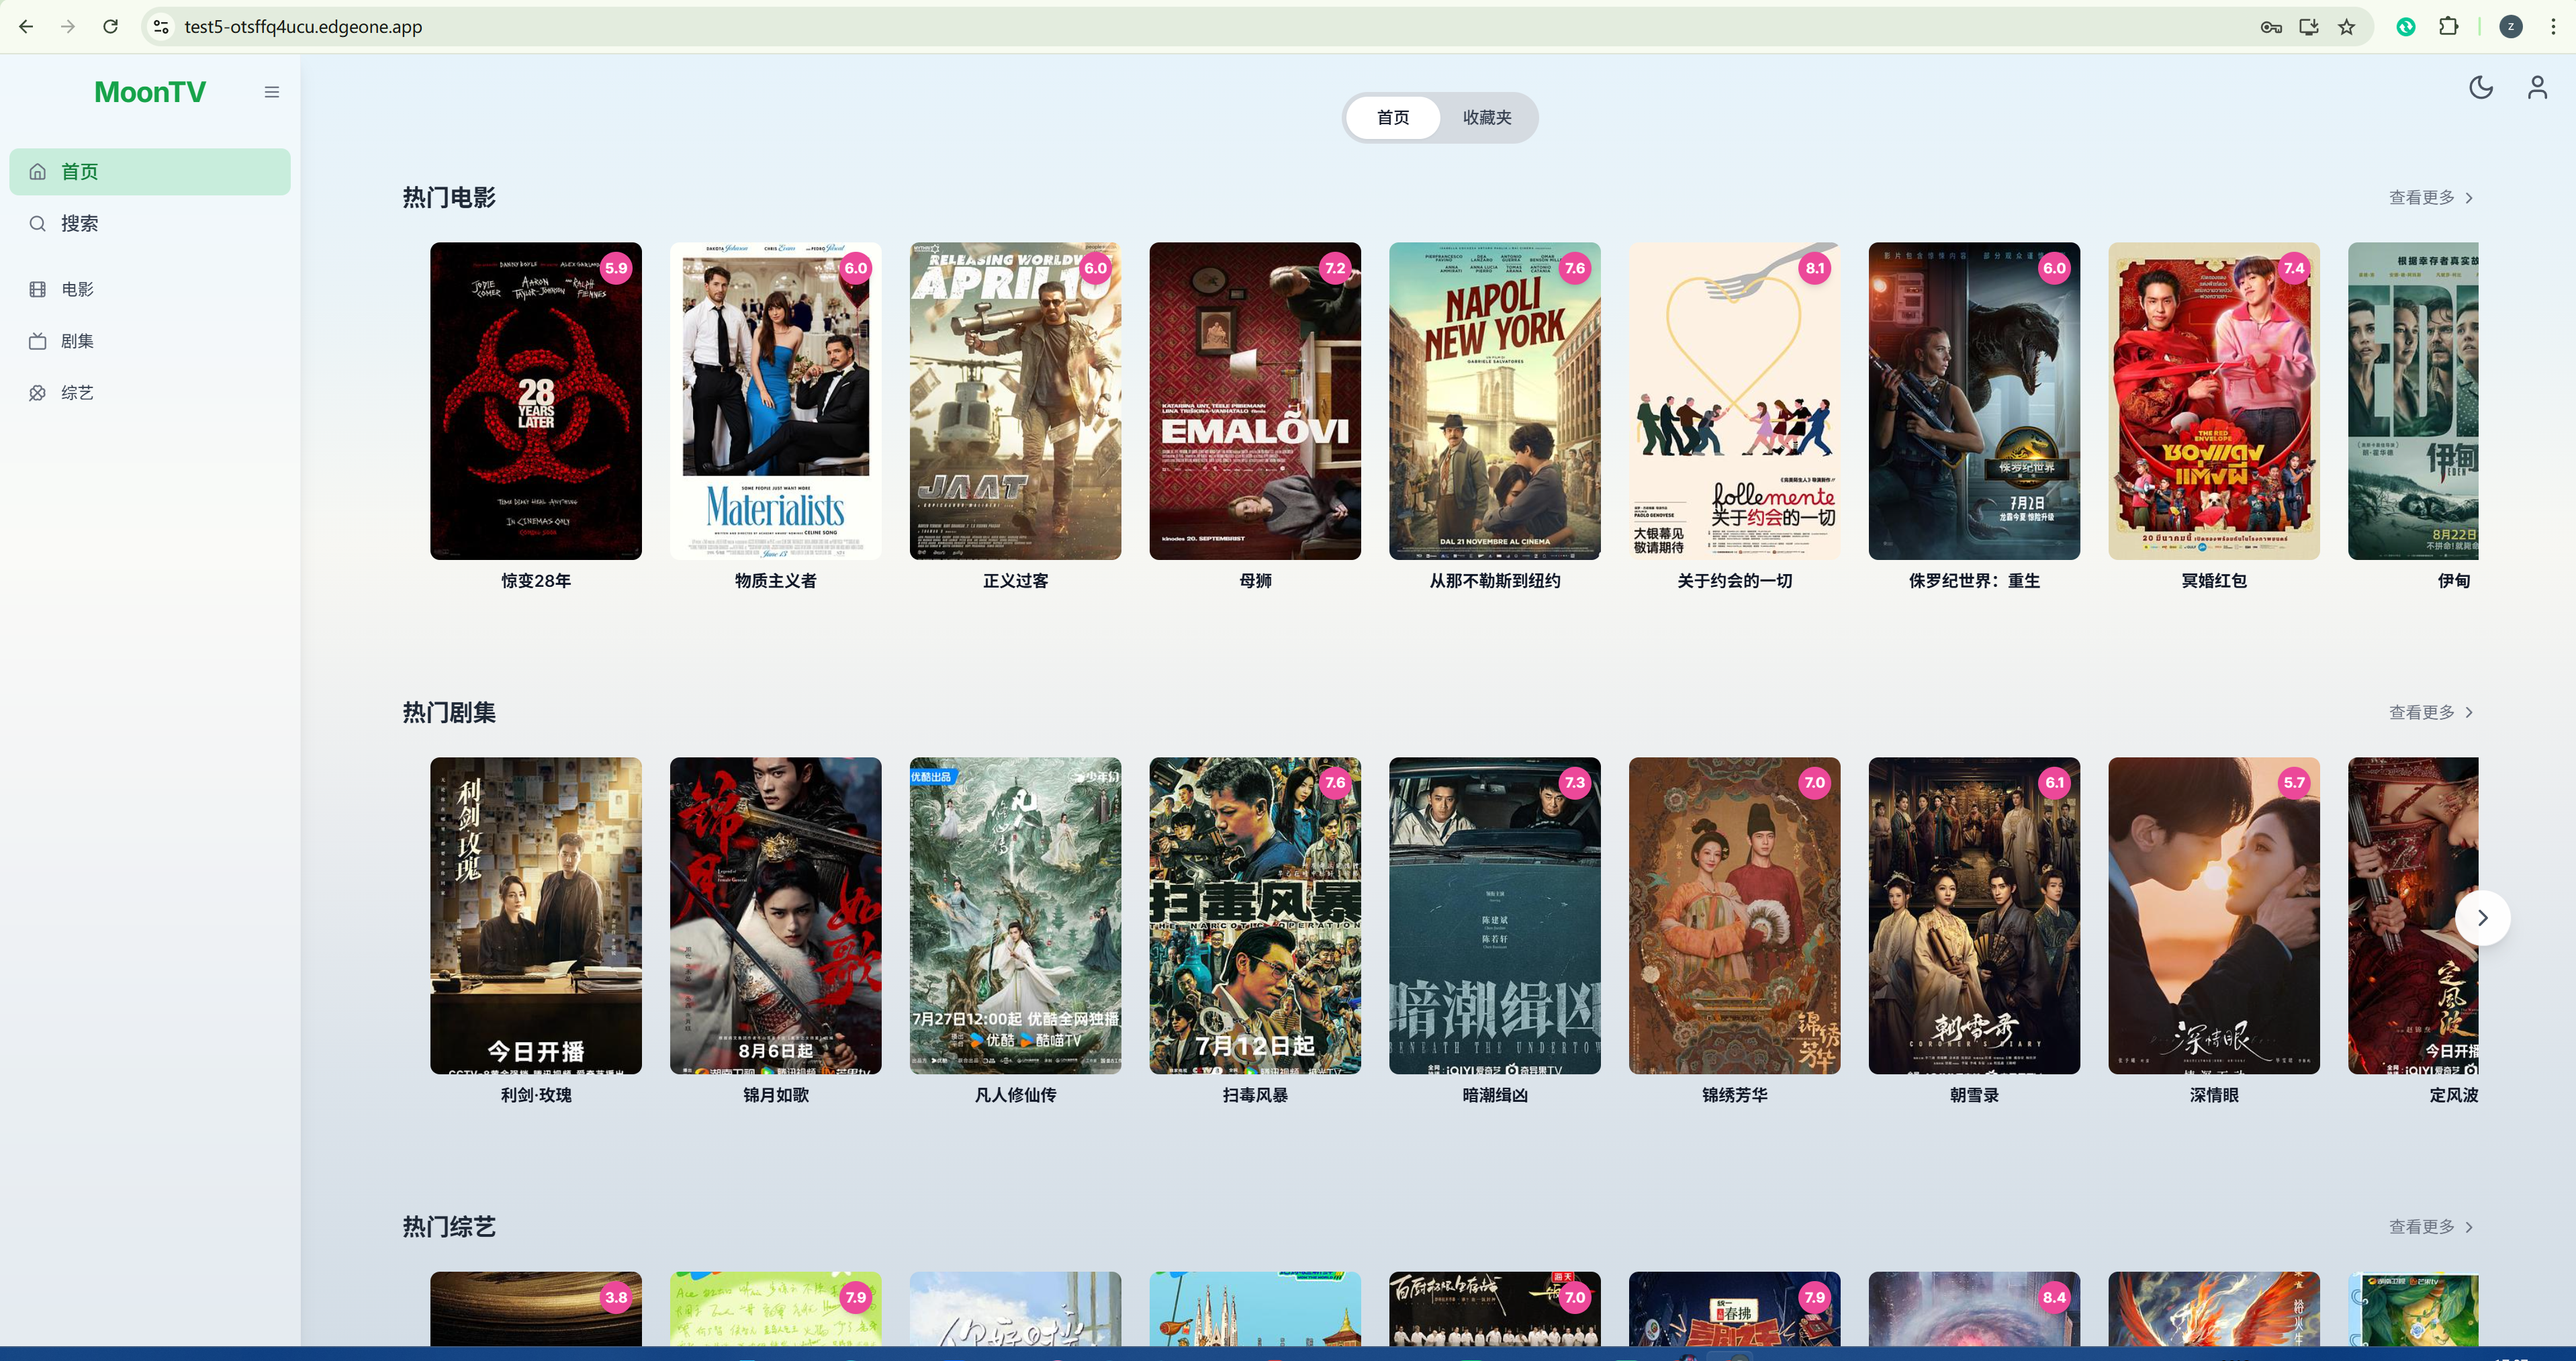Open the 锦绣芳华 series poster
Screen dimensions: 2576x1361
pos(1735,916)
